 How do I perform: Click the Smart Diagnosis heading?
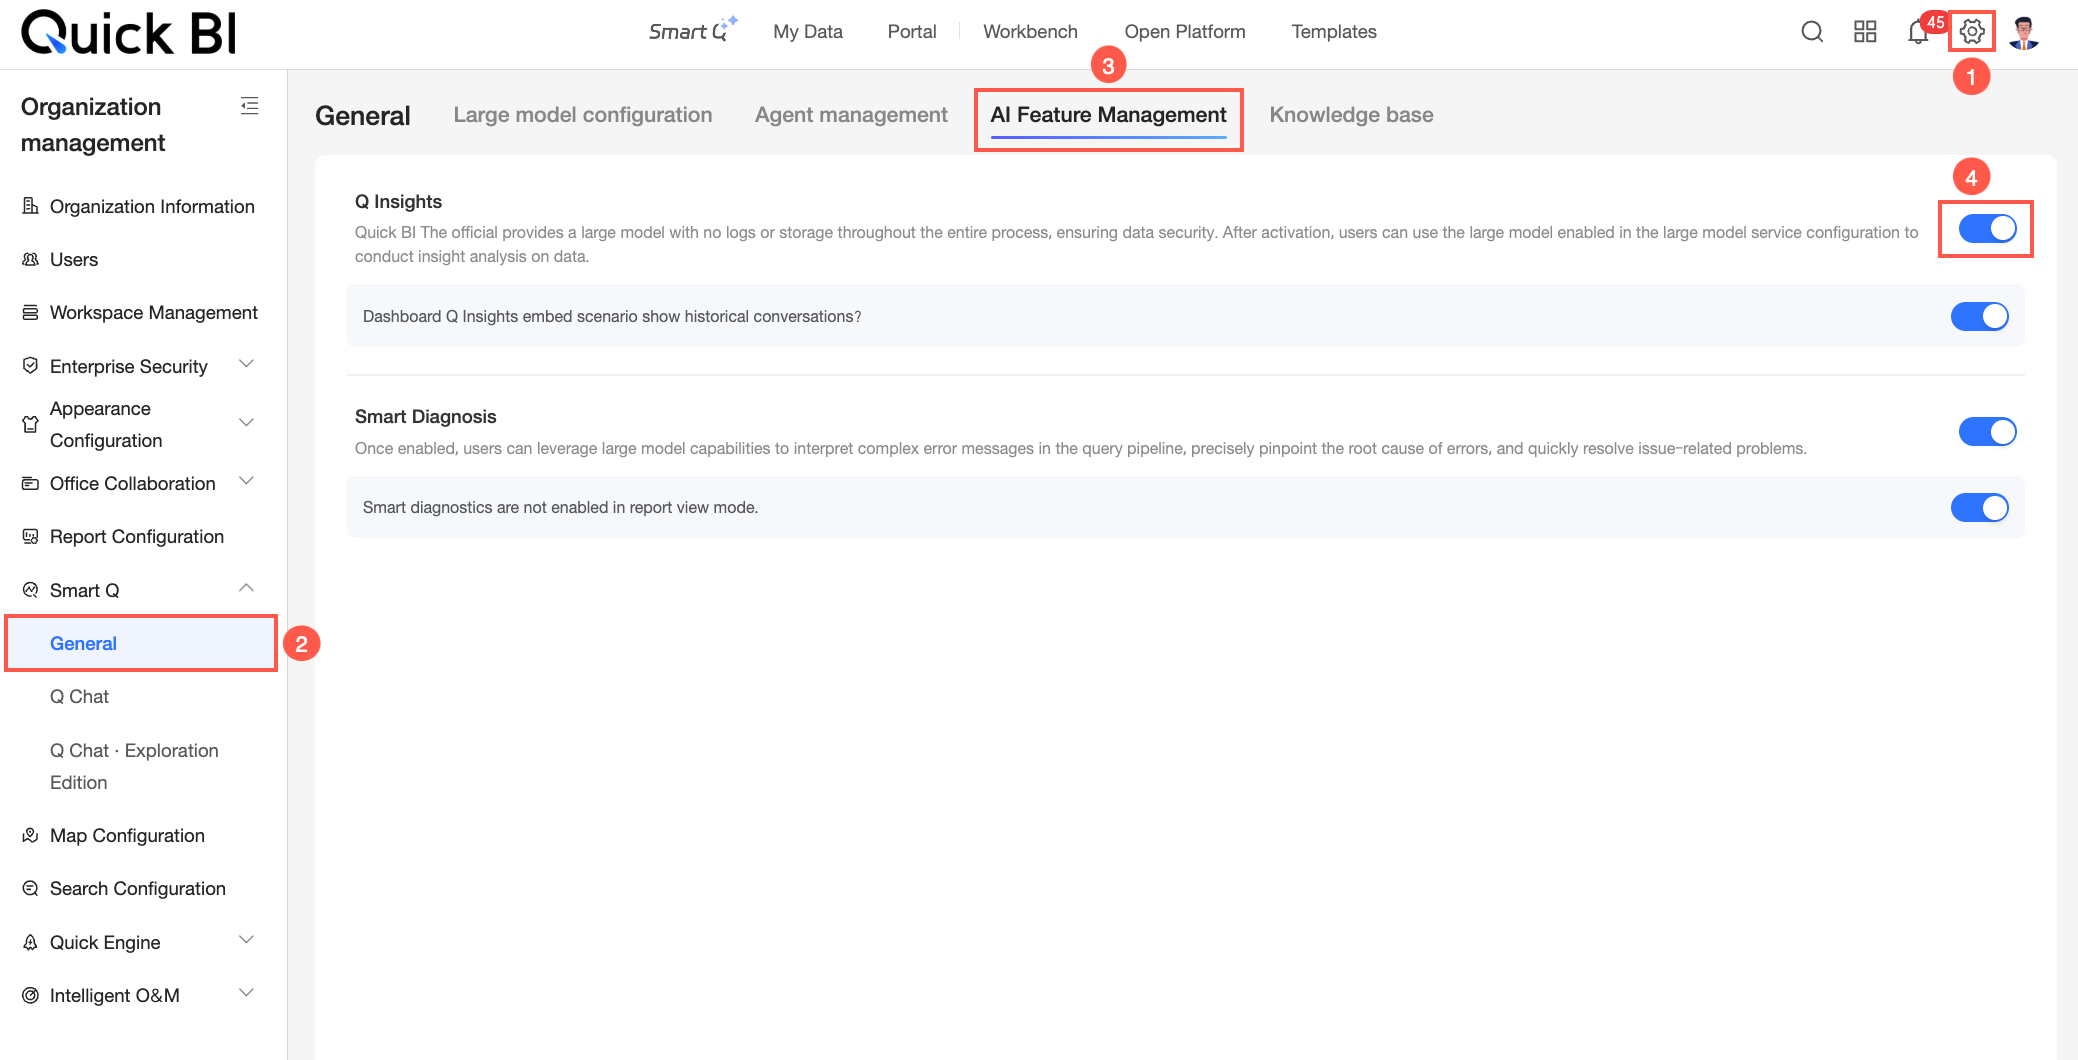tap(425, 416)
